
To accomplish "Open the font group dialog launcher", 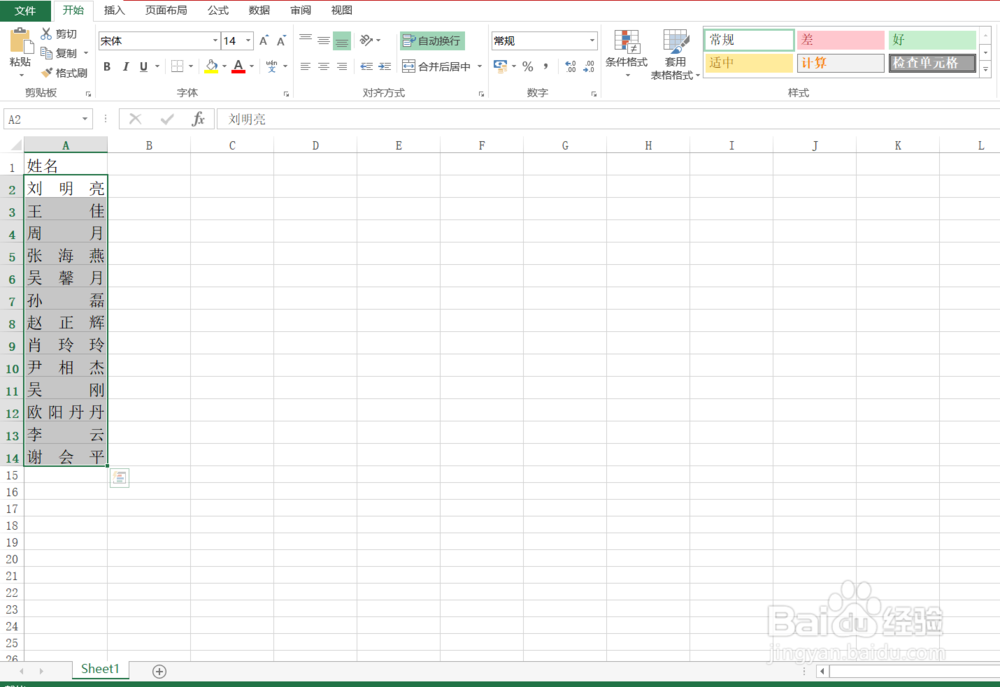I will (286, 94).
